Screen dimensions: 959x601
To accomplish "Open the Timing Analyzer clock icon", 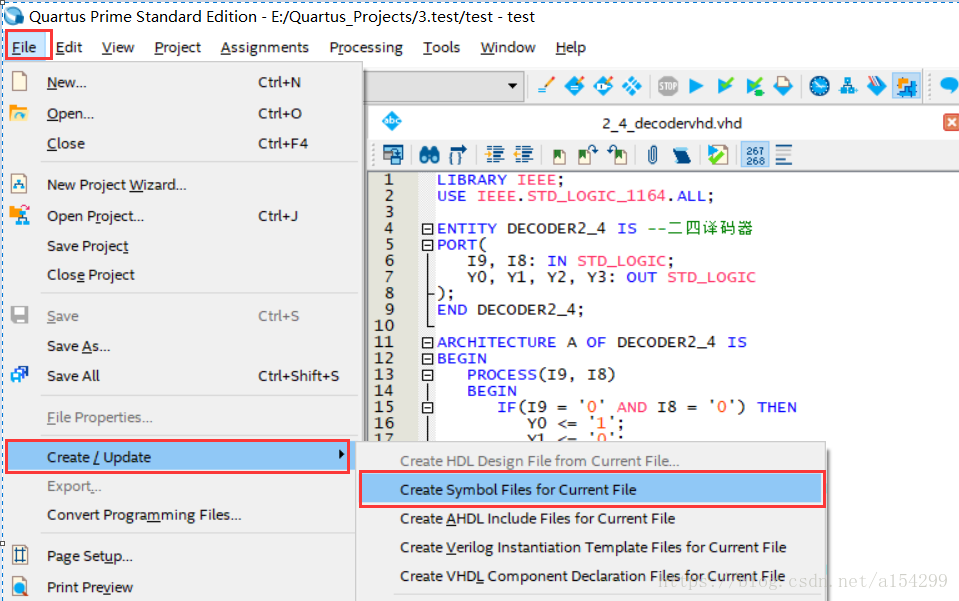I will 820,86.
